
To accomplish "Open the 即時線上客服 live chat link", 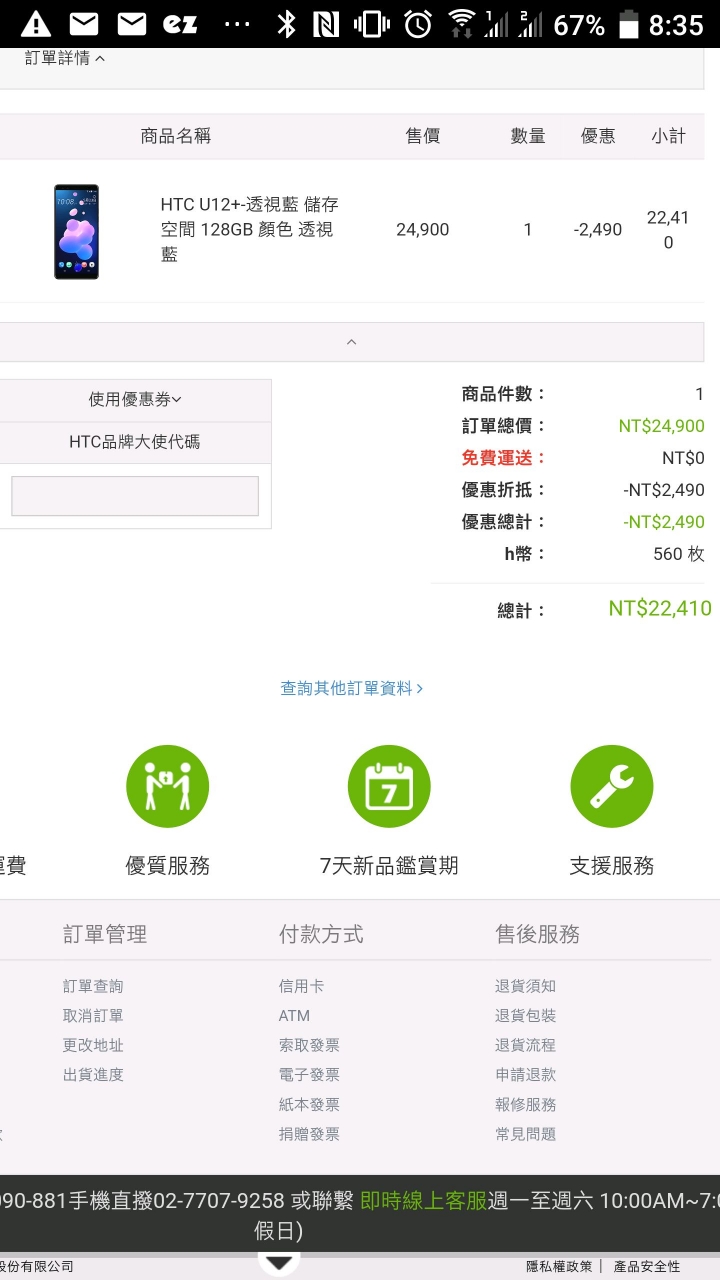I will coord(423,1201).
